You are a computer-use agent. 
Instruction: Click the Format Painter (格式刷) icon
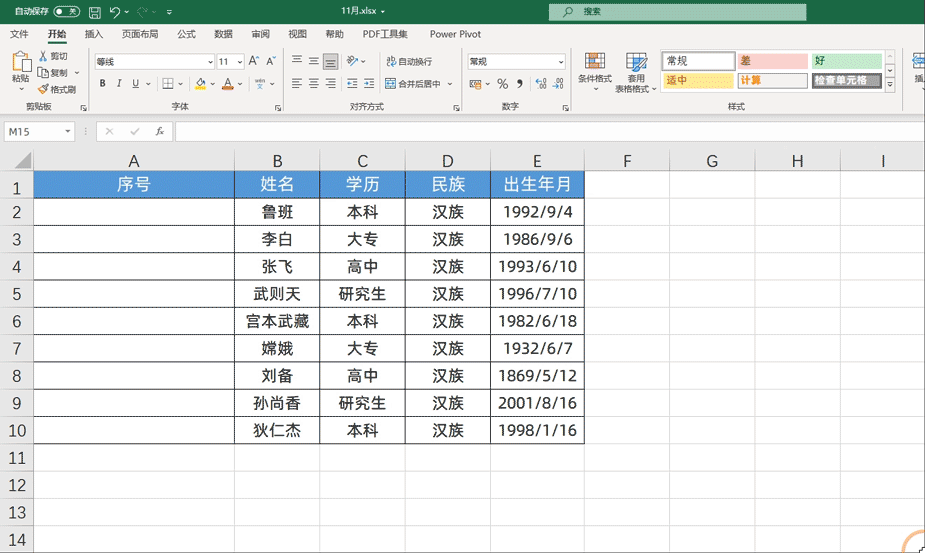pyautogui.click(x=43, y=89)
